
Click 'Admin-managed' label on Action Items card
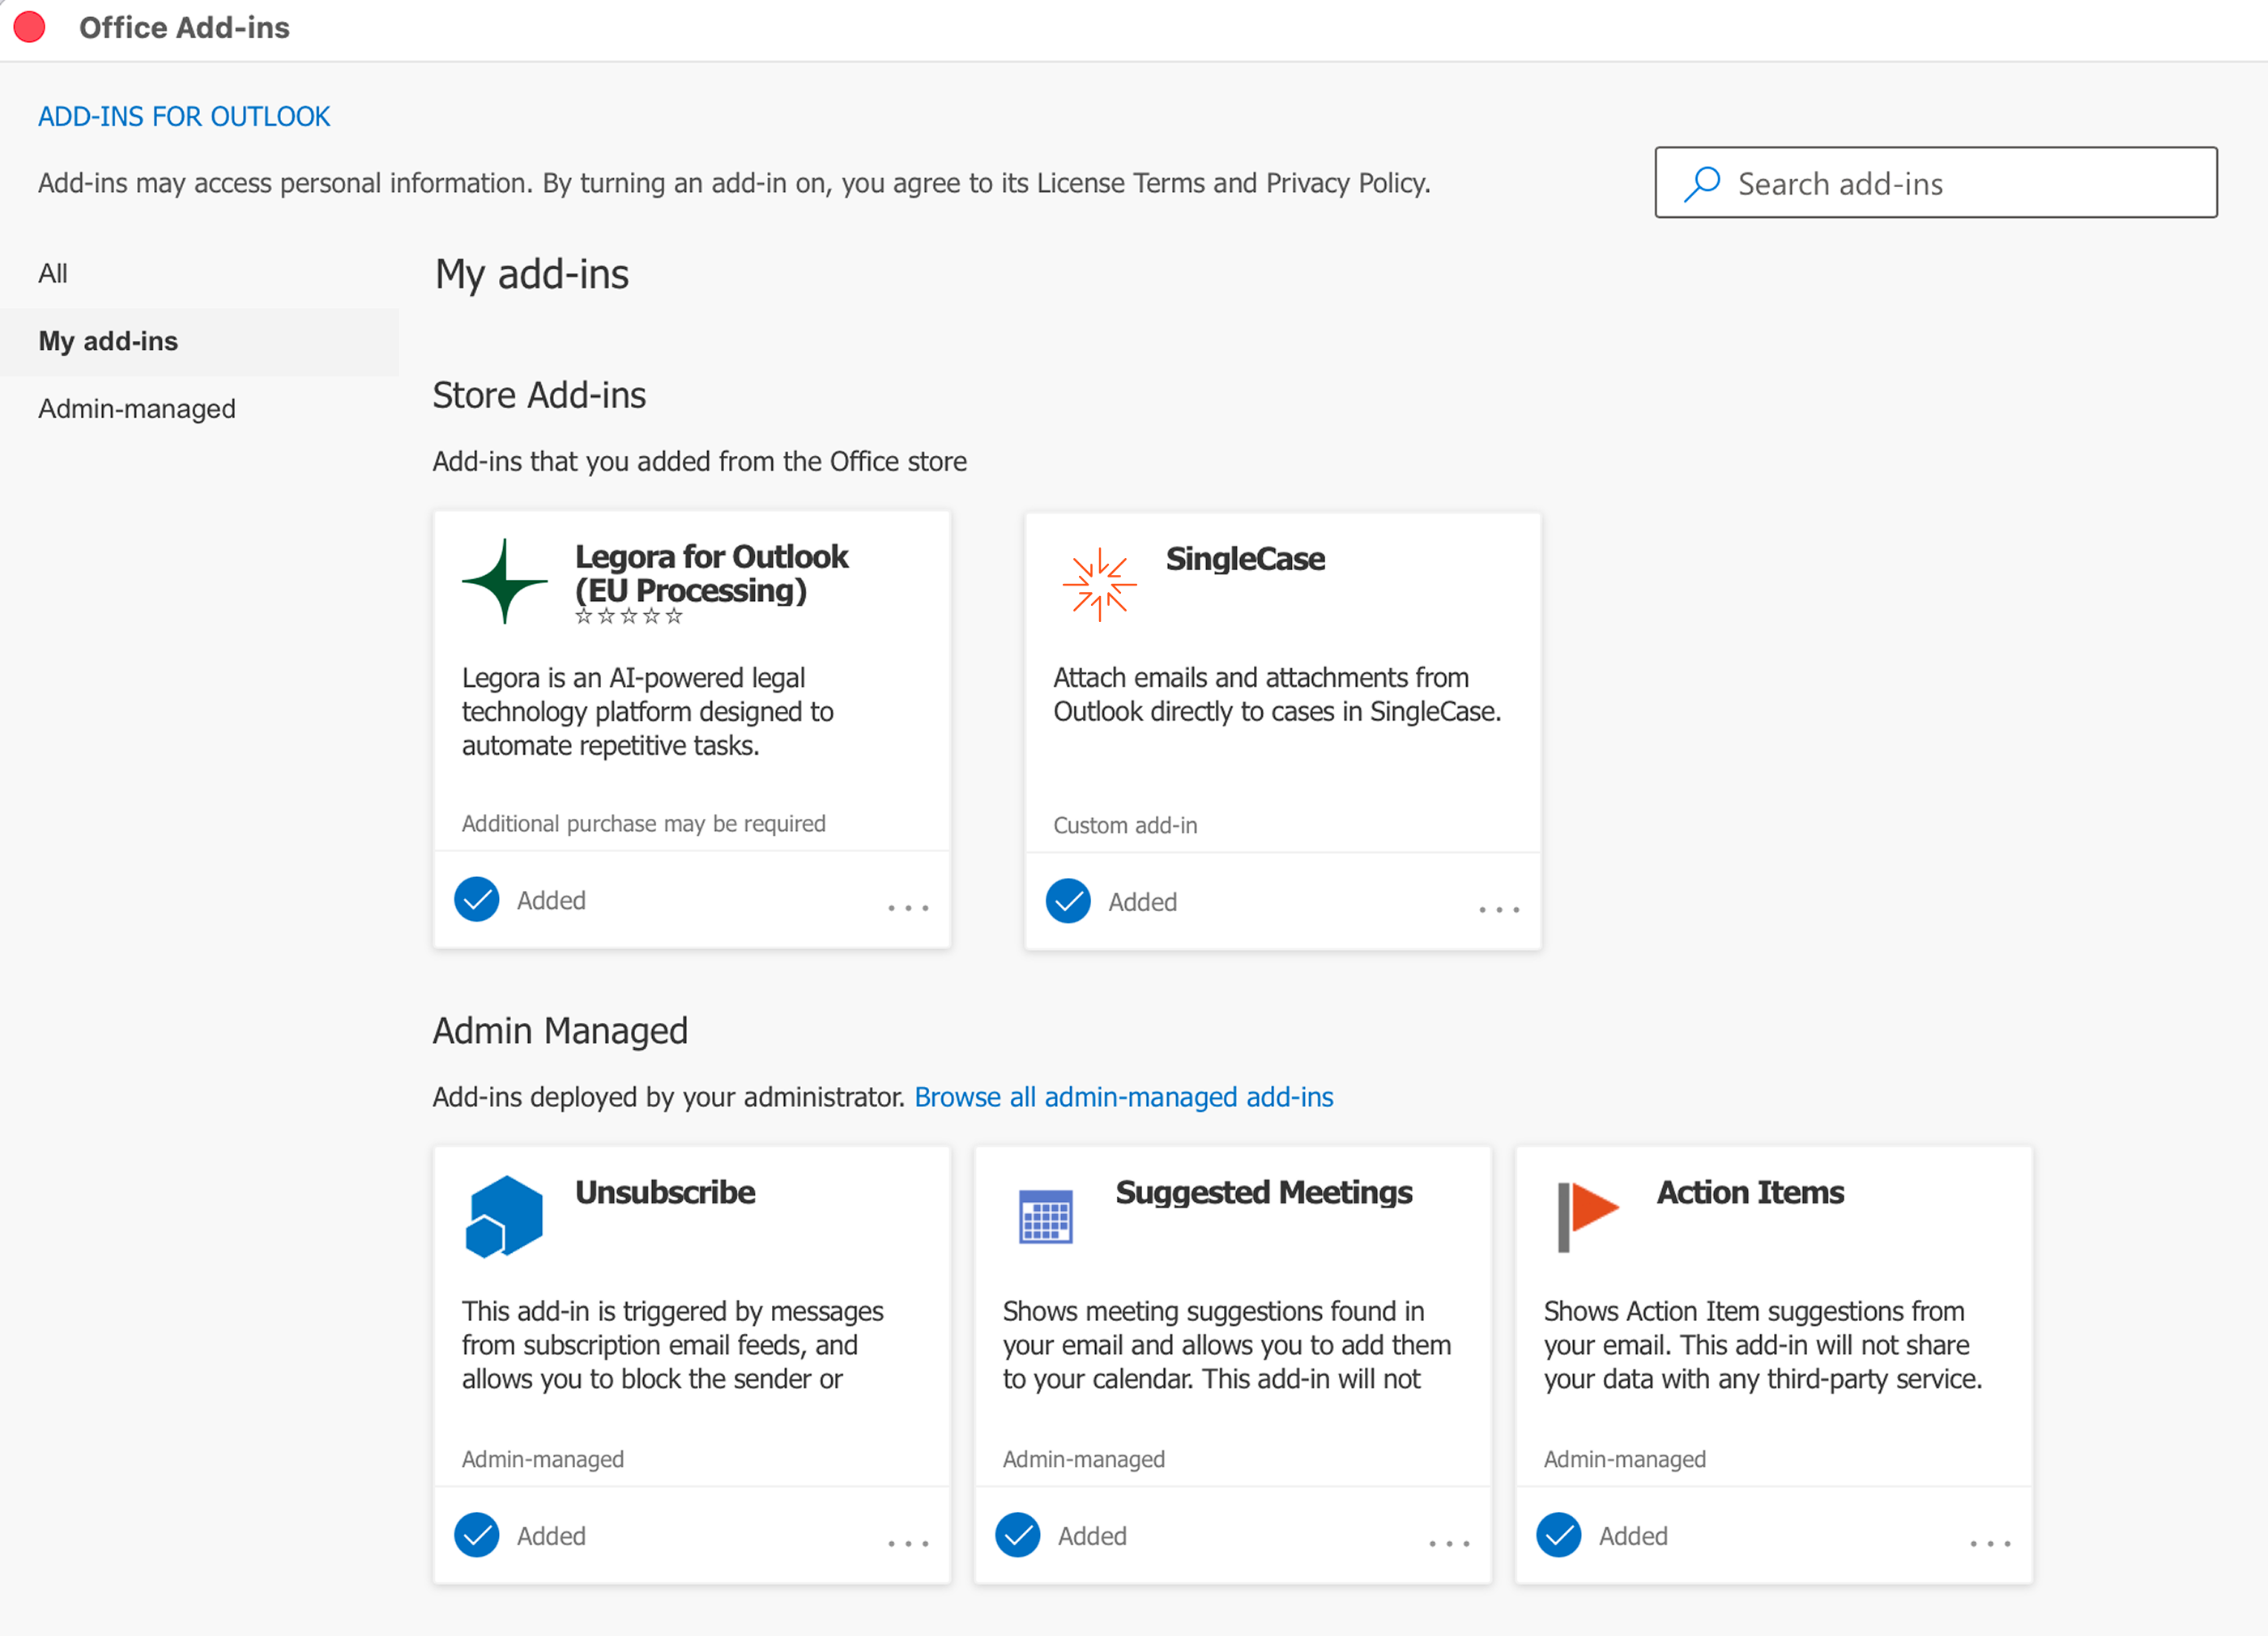[1625, 1459]
